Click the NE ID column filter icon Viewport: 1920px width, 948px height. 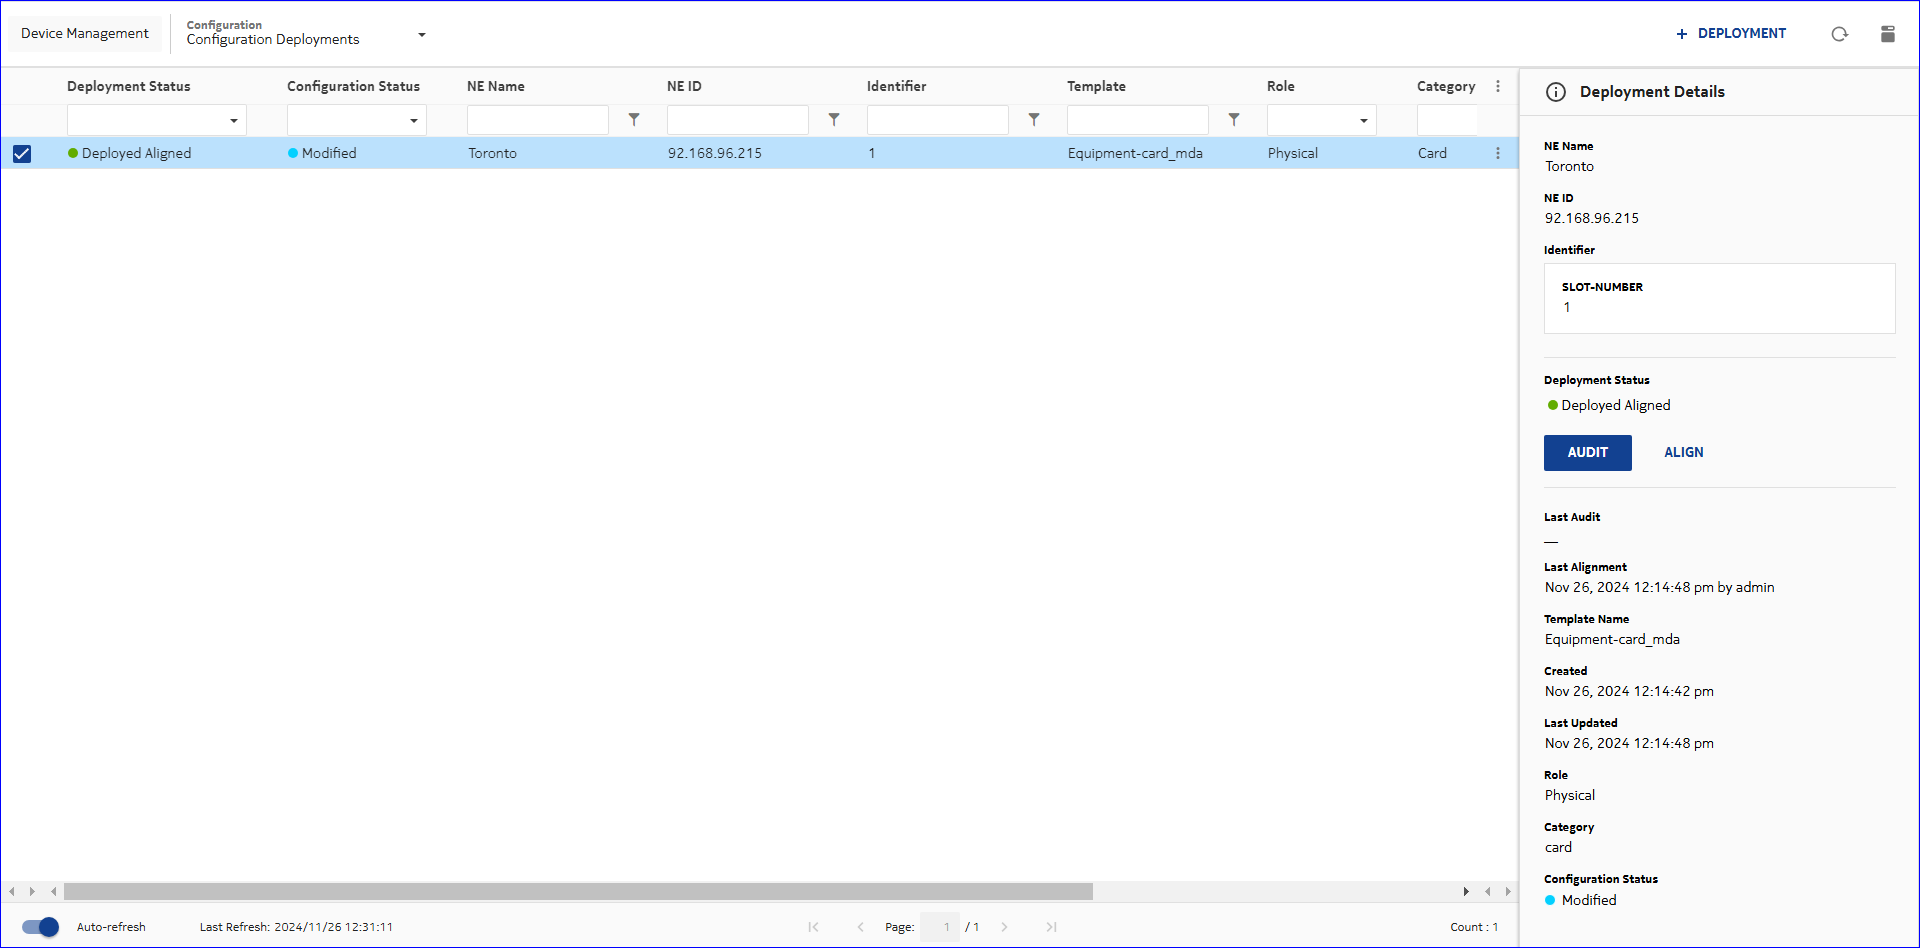tap(834, 120)
